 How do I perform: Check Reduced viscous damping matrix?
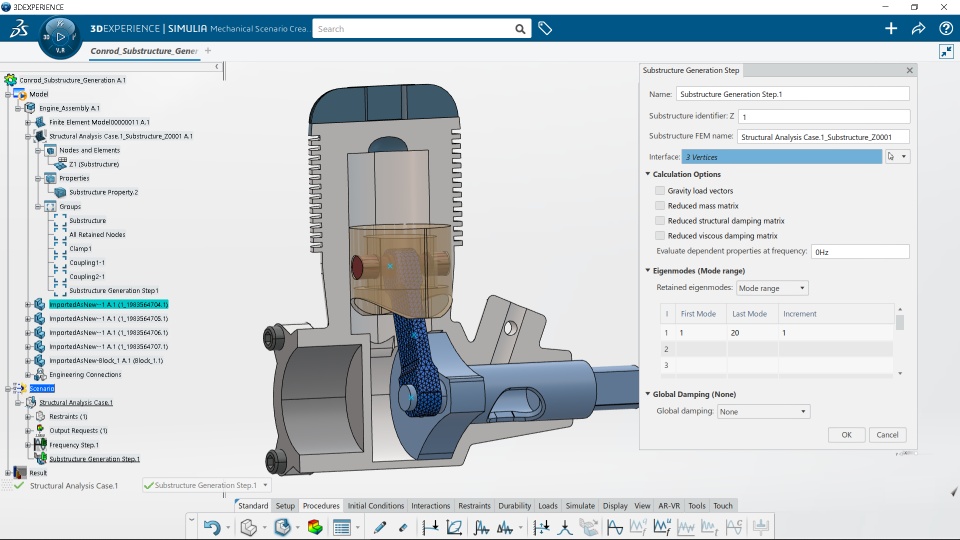click(660, 236)
